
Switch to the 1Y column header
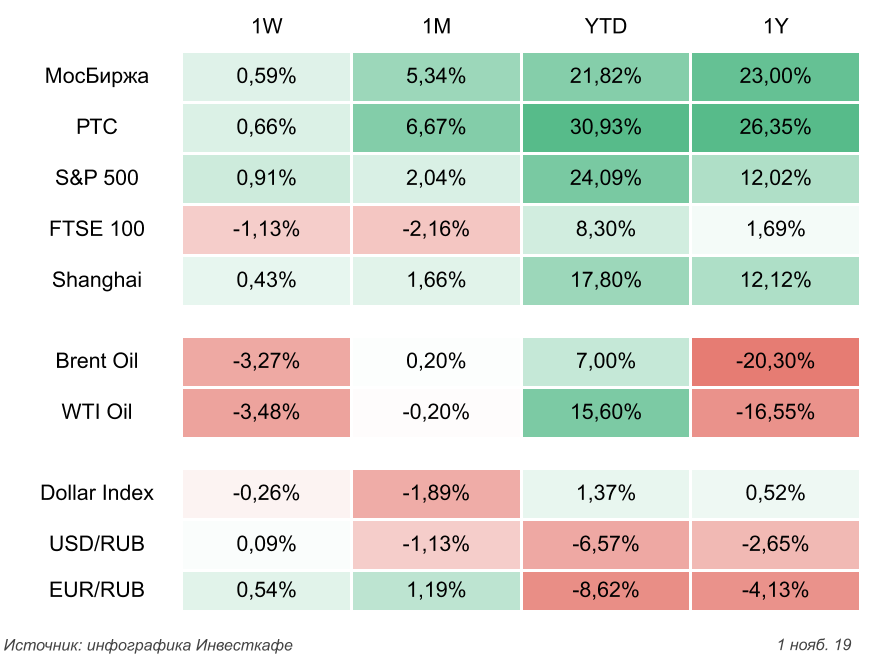click(x=775, y=27)
